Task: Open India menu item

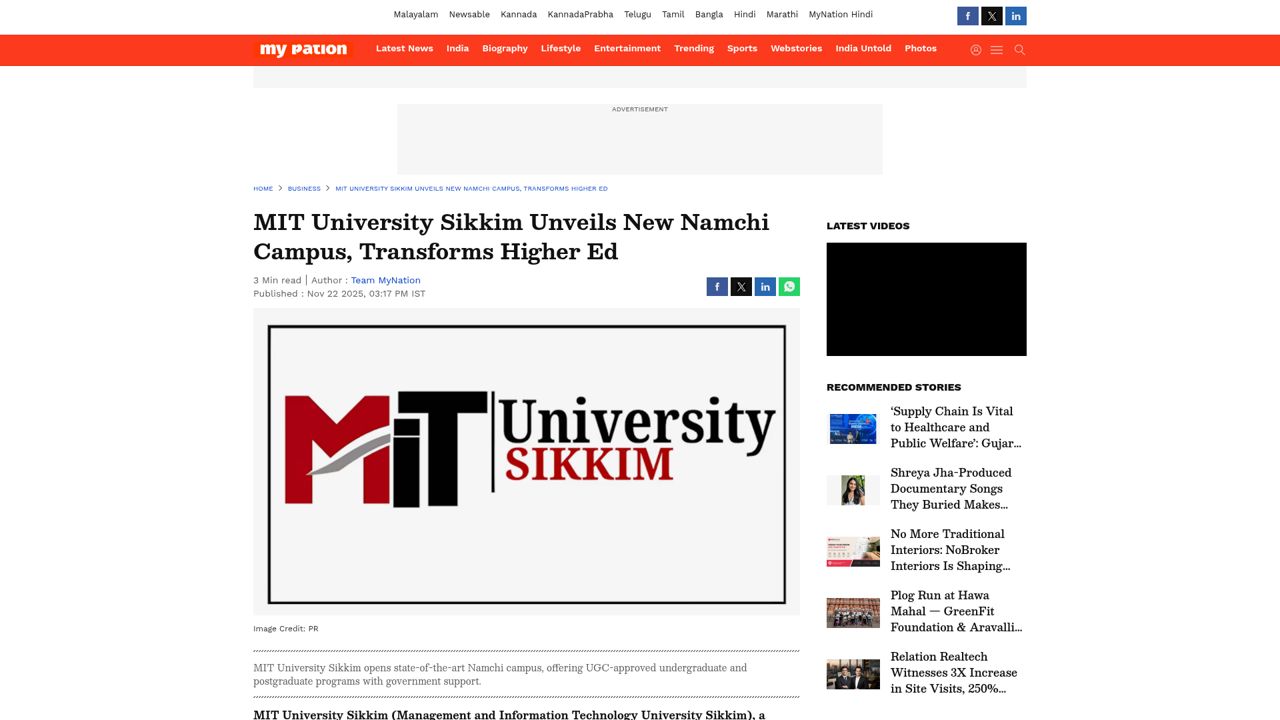Action: [x=458, y=49]
